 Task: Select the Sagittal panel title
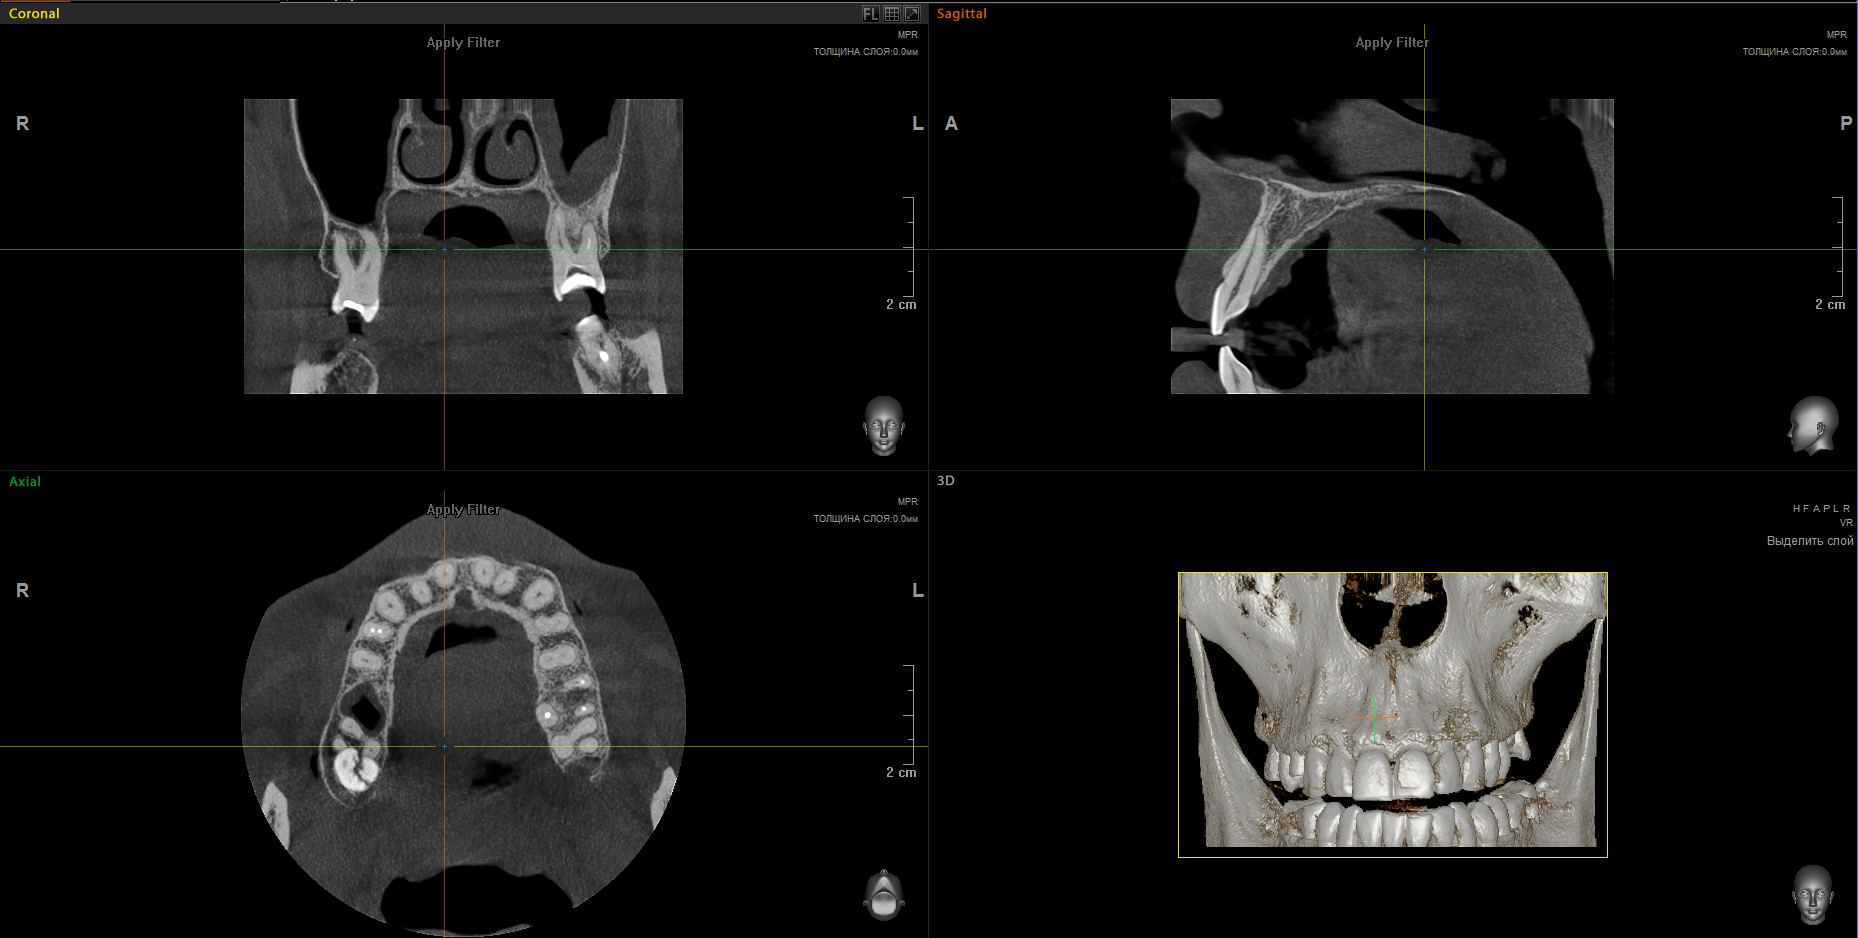961,13
